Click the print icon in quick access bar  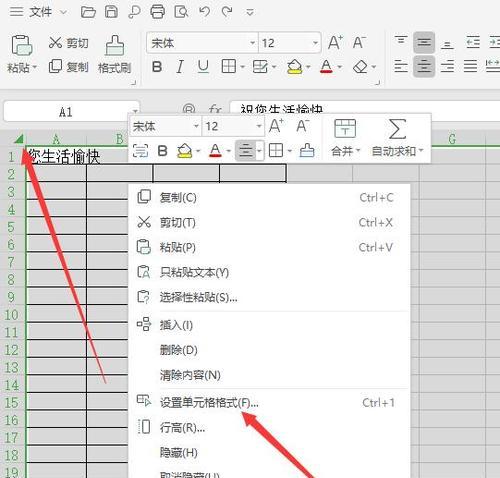tap(157, 12)
